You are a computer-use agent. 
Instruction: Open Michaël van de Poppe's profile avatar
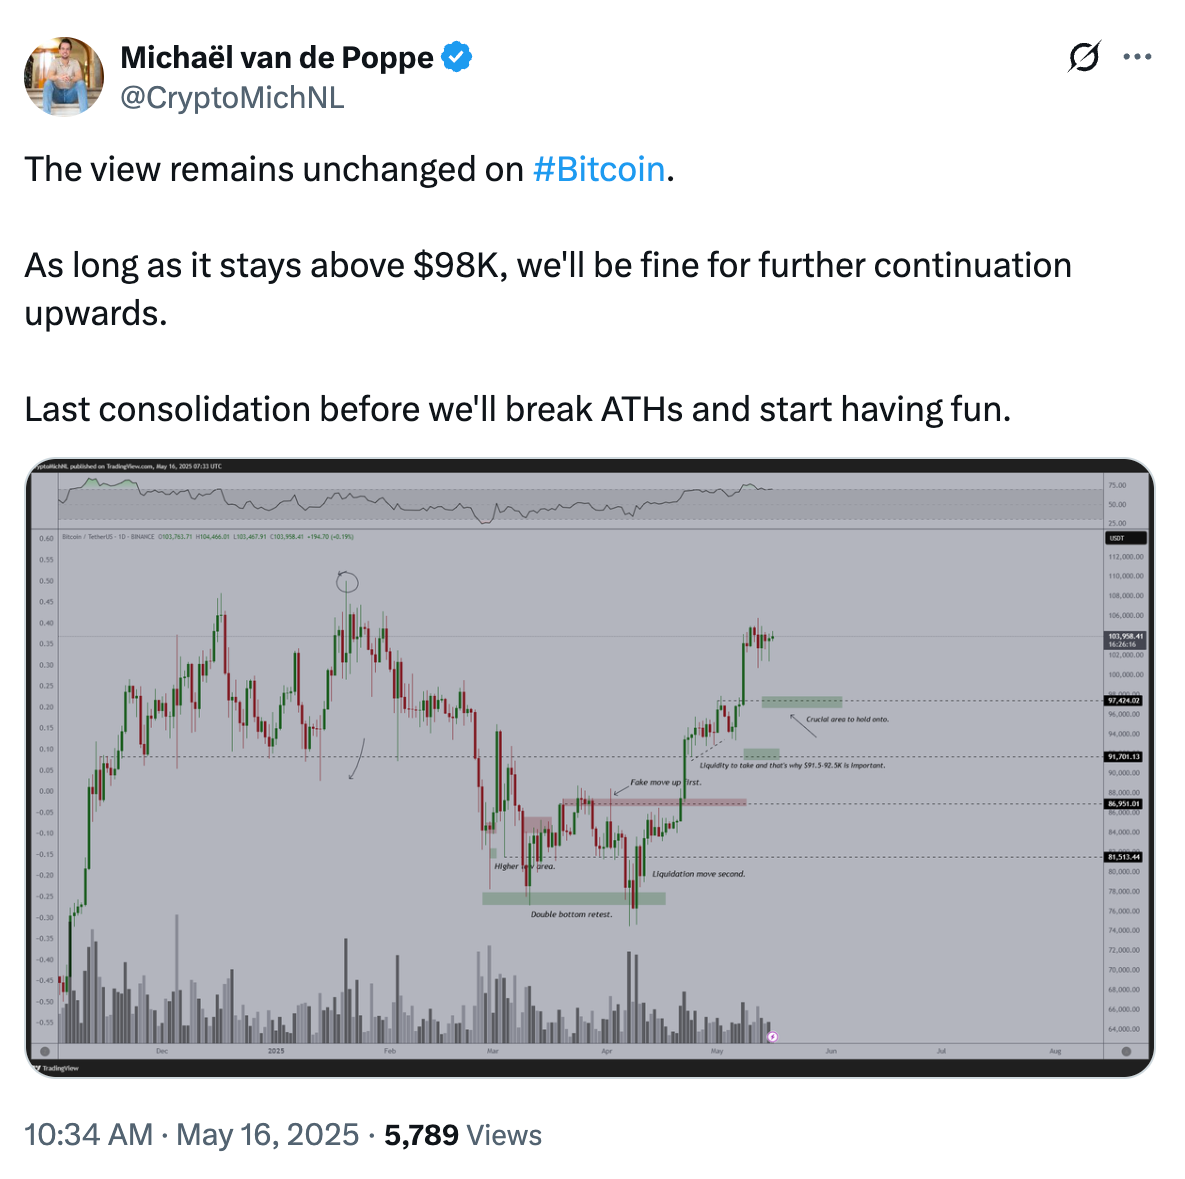pyautogui.click(x=64, y=77)
